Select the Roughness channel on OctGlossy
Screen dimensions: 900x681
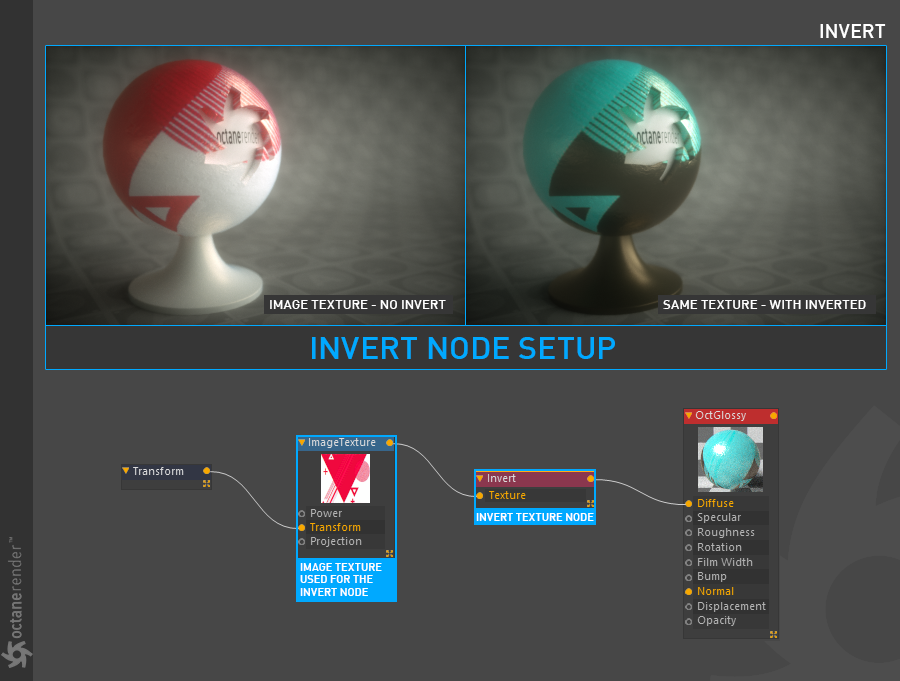tap(725, 532)
